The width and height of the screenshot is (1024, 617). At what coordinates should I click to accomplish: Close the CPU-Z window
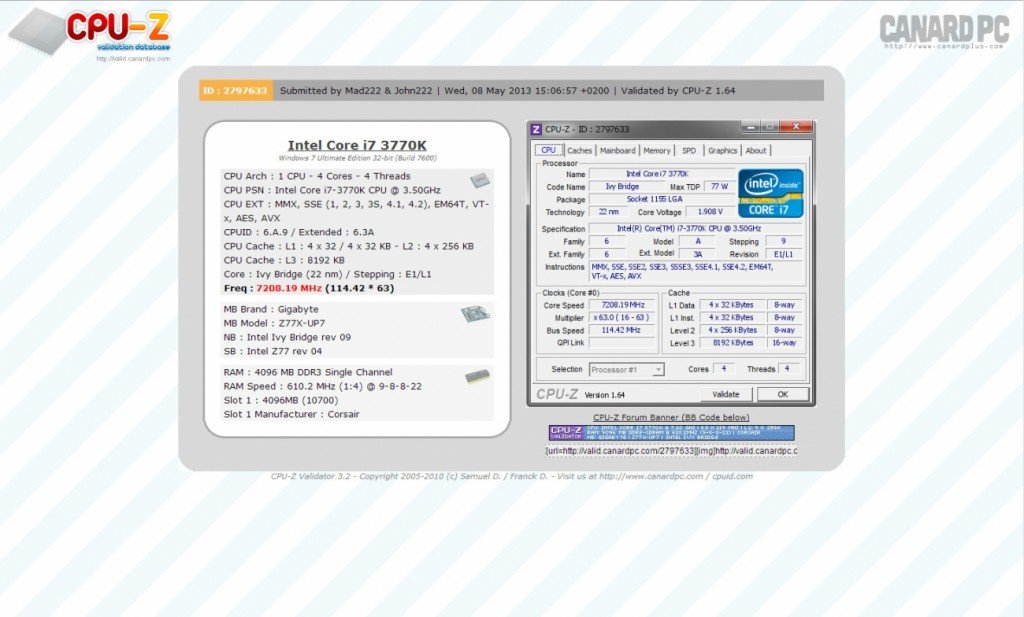click(x=796, y=128)
